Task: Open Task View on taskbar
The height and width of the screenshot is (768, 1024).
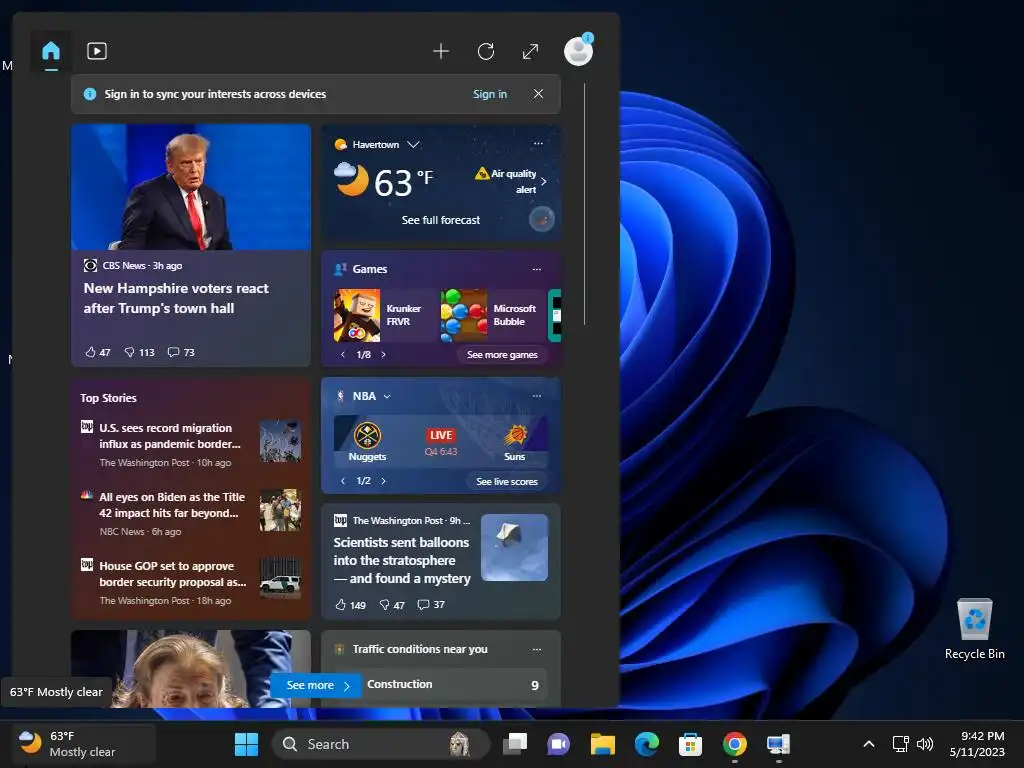Action: click(515, 744)
